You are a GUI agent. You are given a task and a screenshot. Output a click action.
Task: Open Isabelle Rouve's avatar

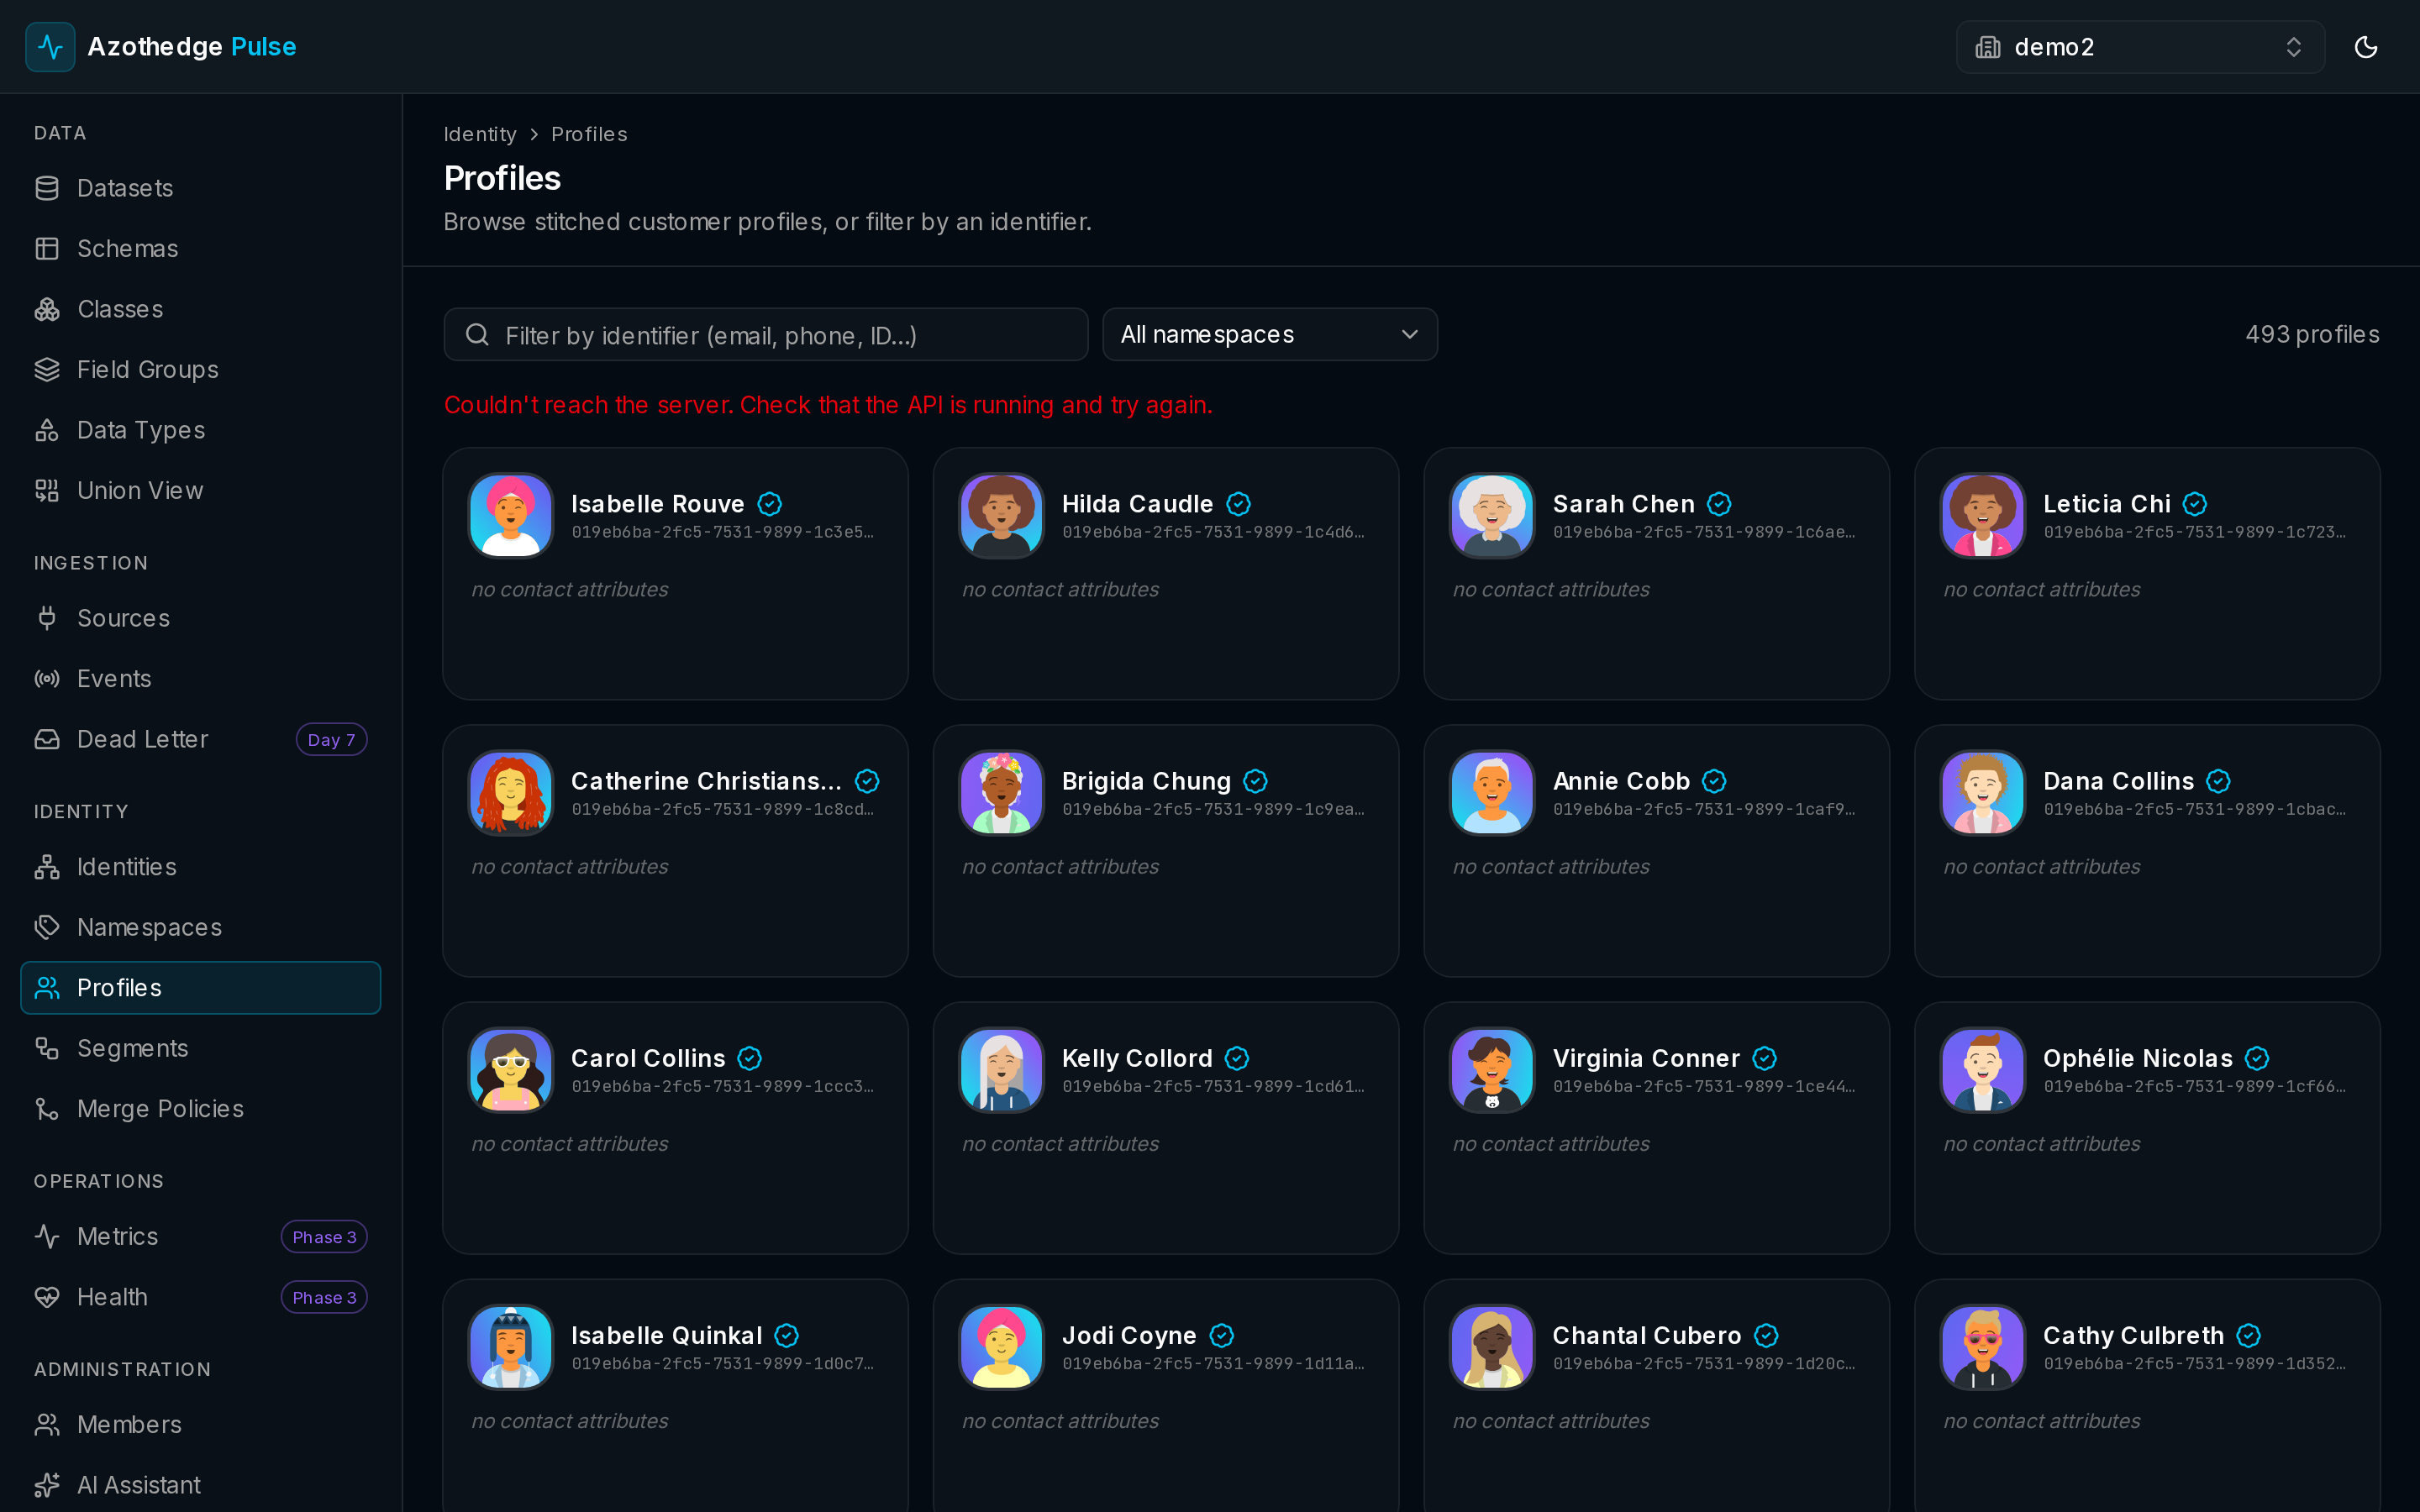pyautogui.click(x=511, y=515)
